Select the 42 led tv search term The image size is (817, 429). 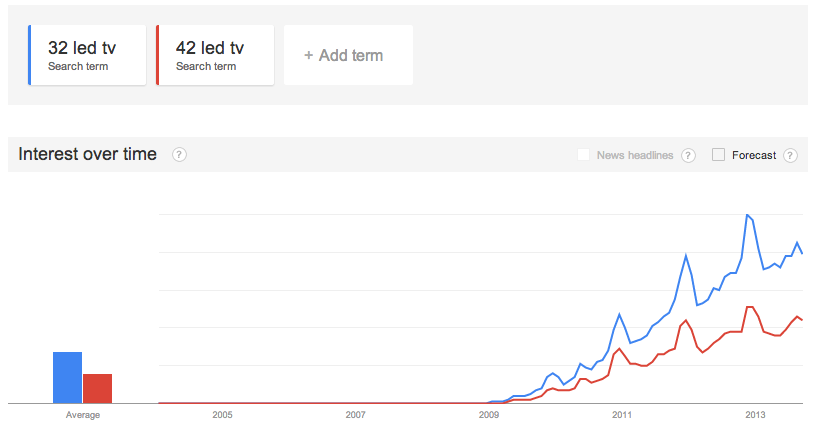point(215,55)
